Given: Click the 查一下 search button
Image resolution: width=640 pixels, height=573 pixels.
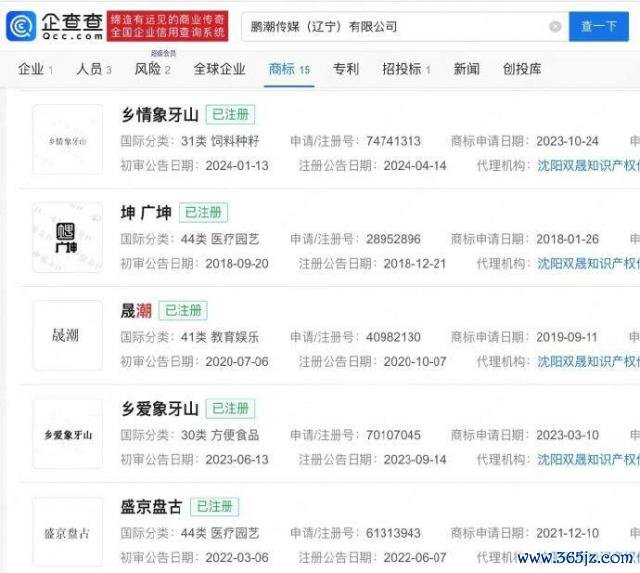Looking at the screenshot, I should (x=599, y=27).
